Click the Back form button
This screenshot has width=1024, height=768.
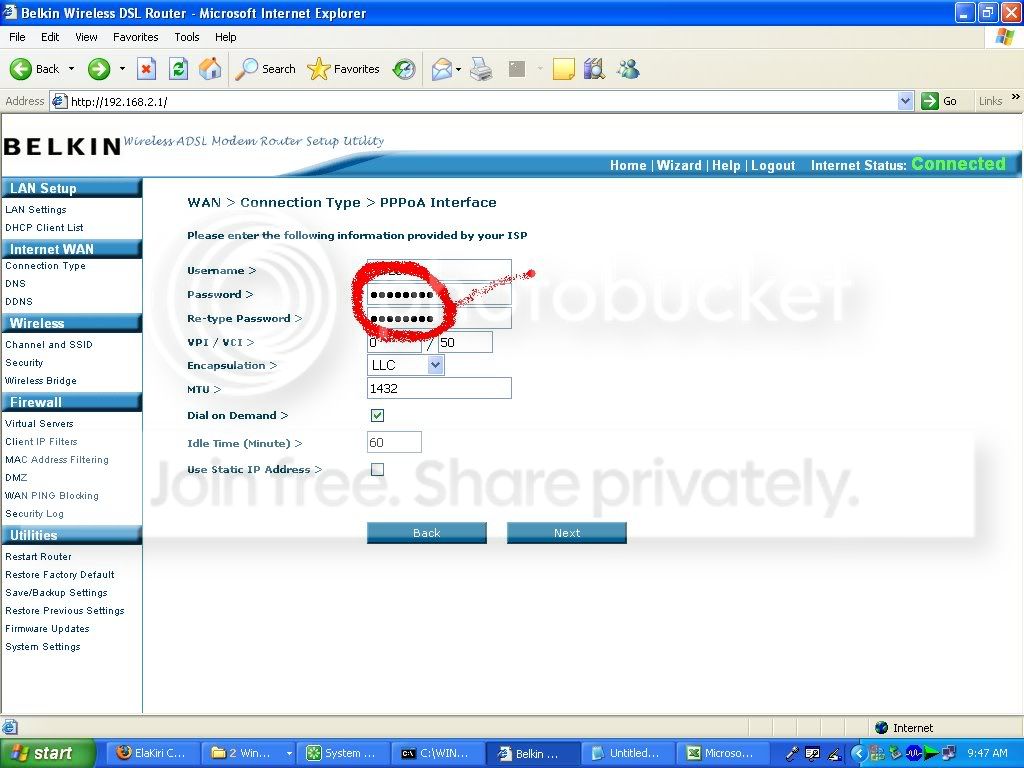pos(426,533)
